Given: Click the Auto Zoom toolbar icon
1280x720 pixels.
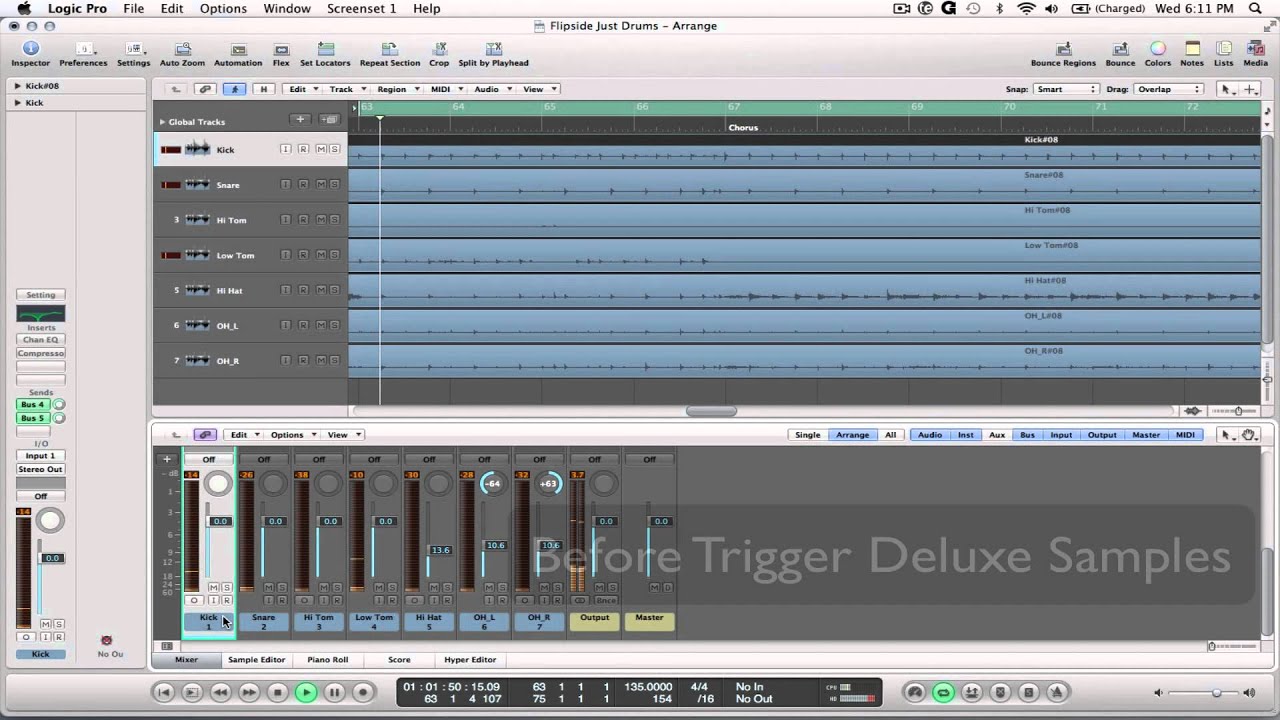Looking at the screenshot, I should [x=182, y=54].
